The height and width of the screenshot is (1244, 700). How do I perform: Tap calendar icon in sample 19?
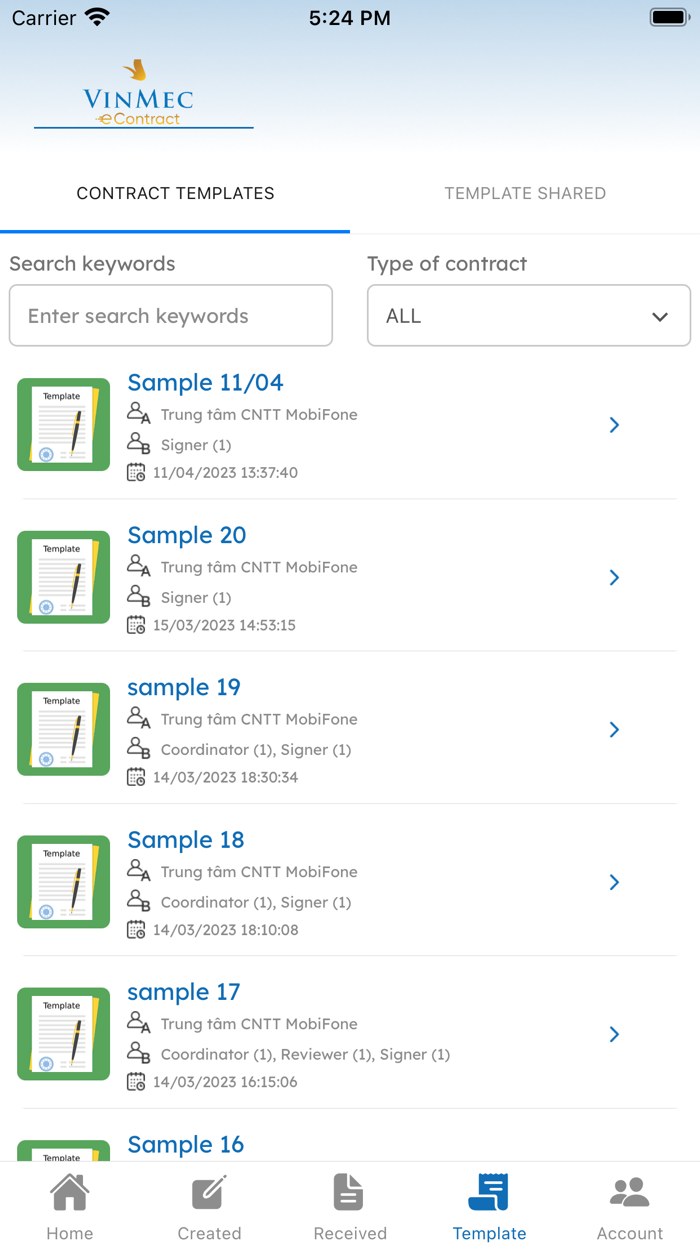click(x=136, y=777)
